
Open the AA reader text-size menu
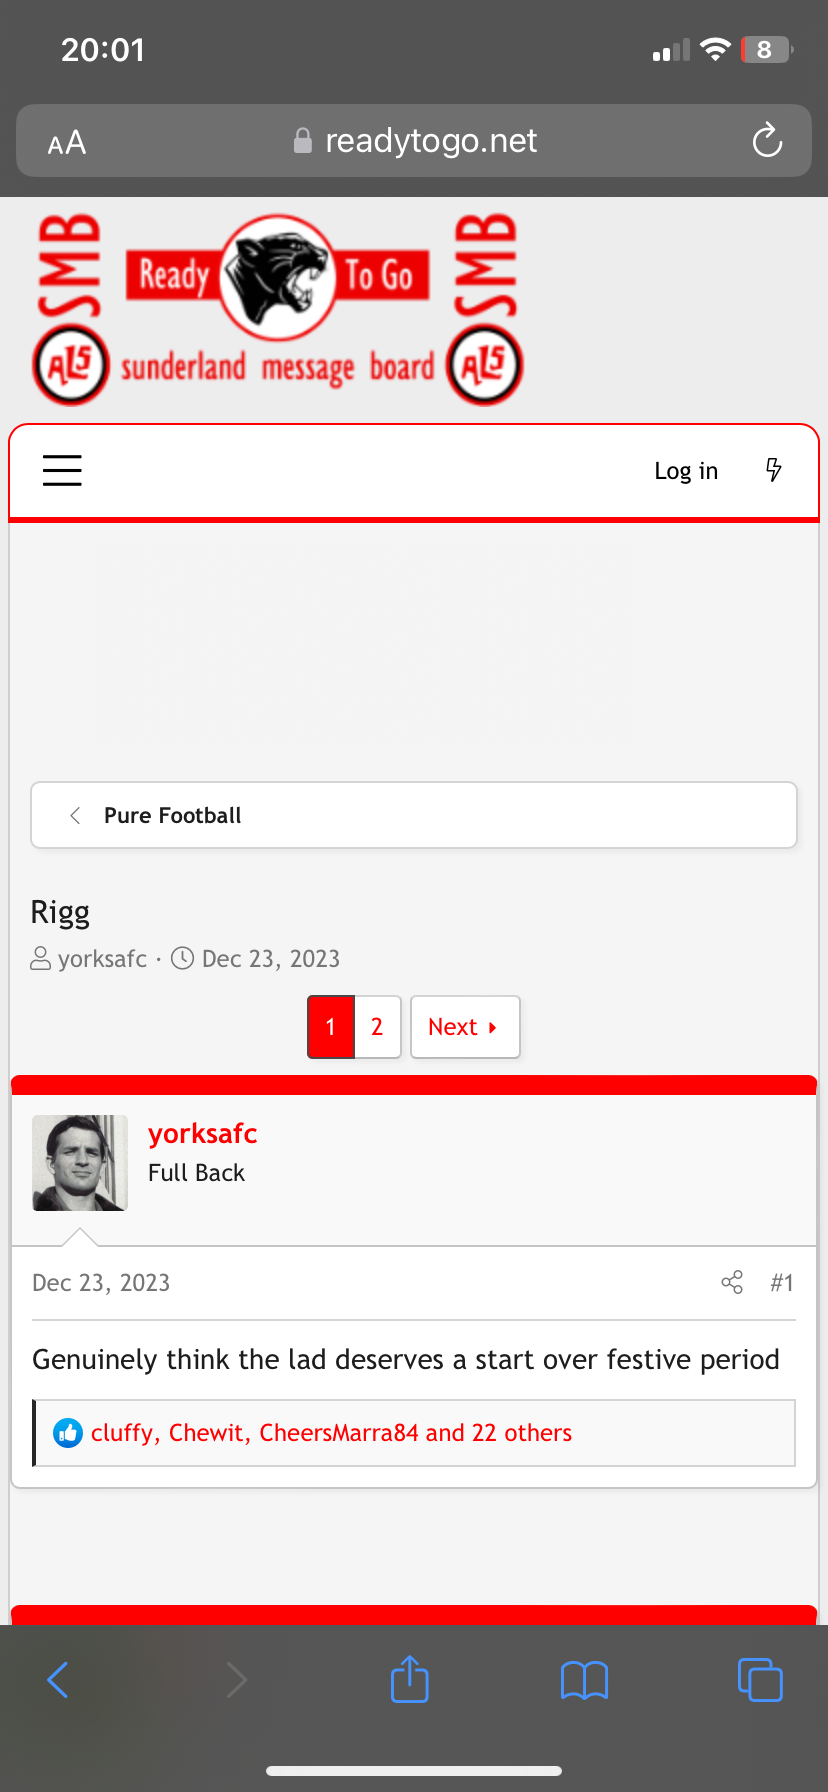(67, 143)
